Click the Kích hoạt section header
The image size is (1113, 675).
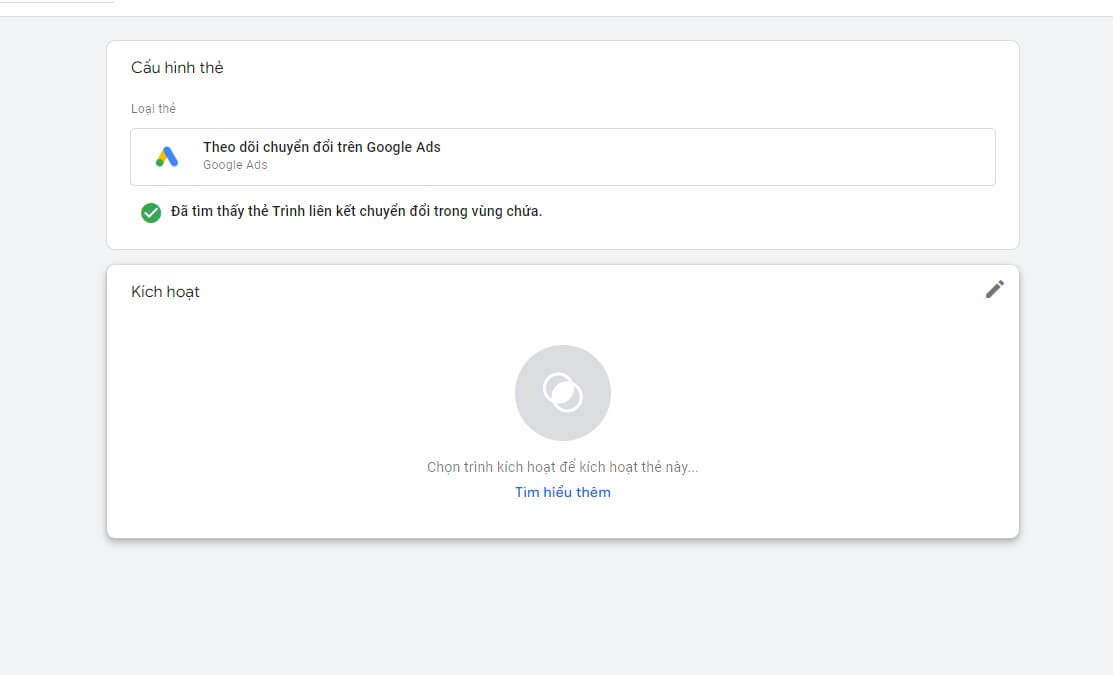166,291
